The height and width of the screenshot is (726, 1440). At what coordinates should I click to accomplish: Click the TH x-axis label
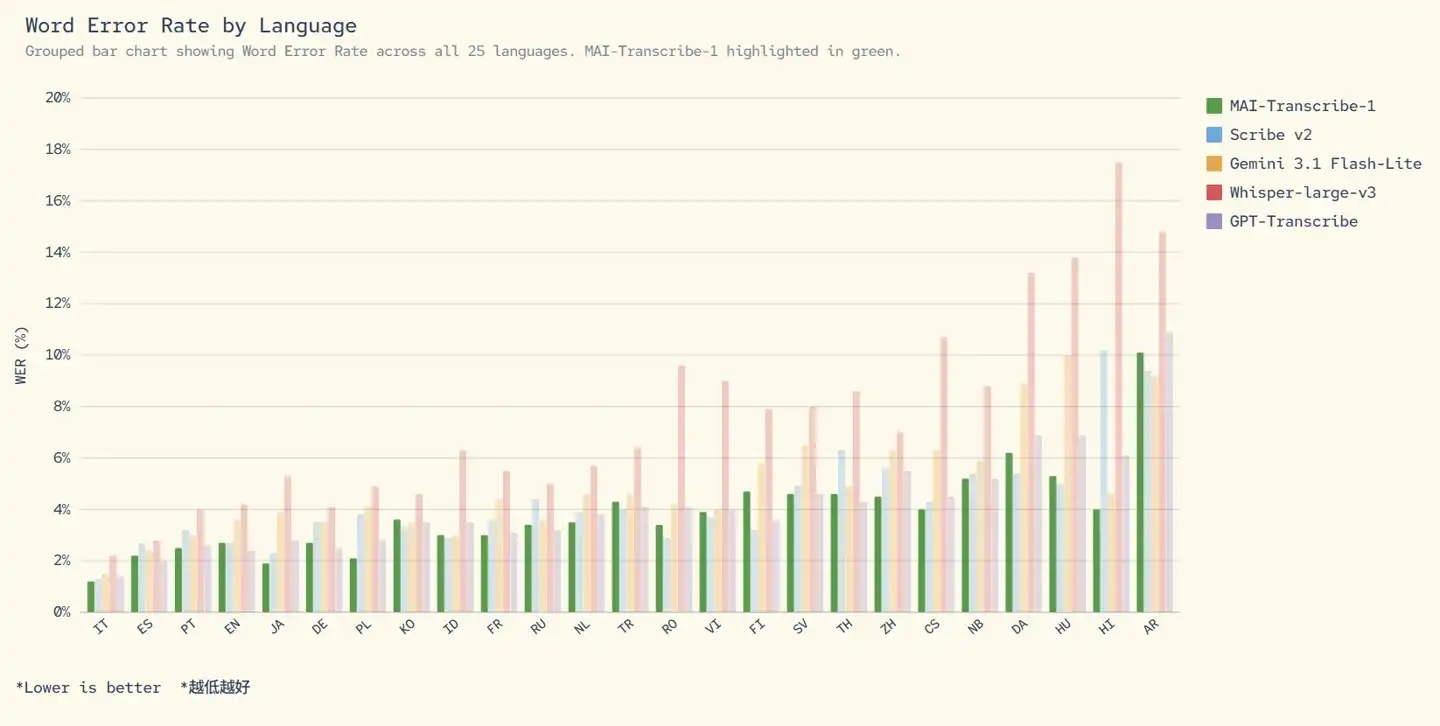point(844,627)
